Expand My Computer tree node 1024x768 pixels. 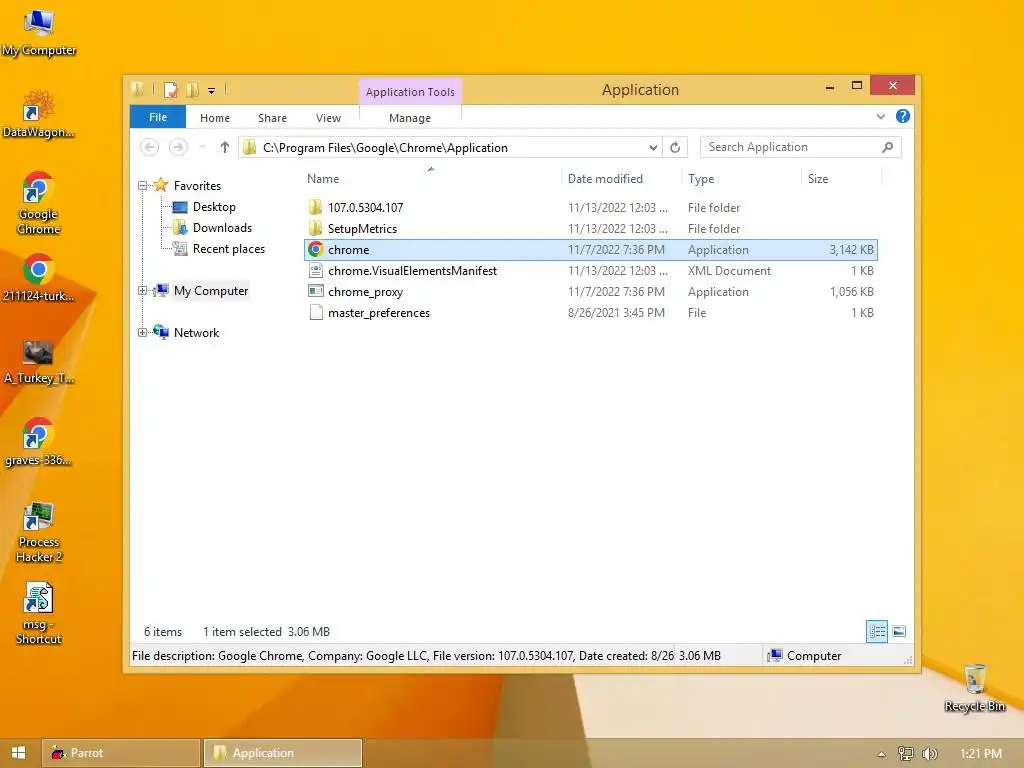[x=142, y=291]
